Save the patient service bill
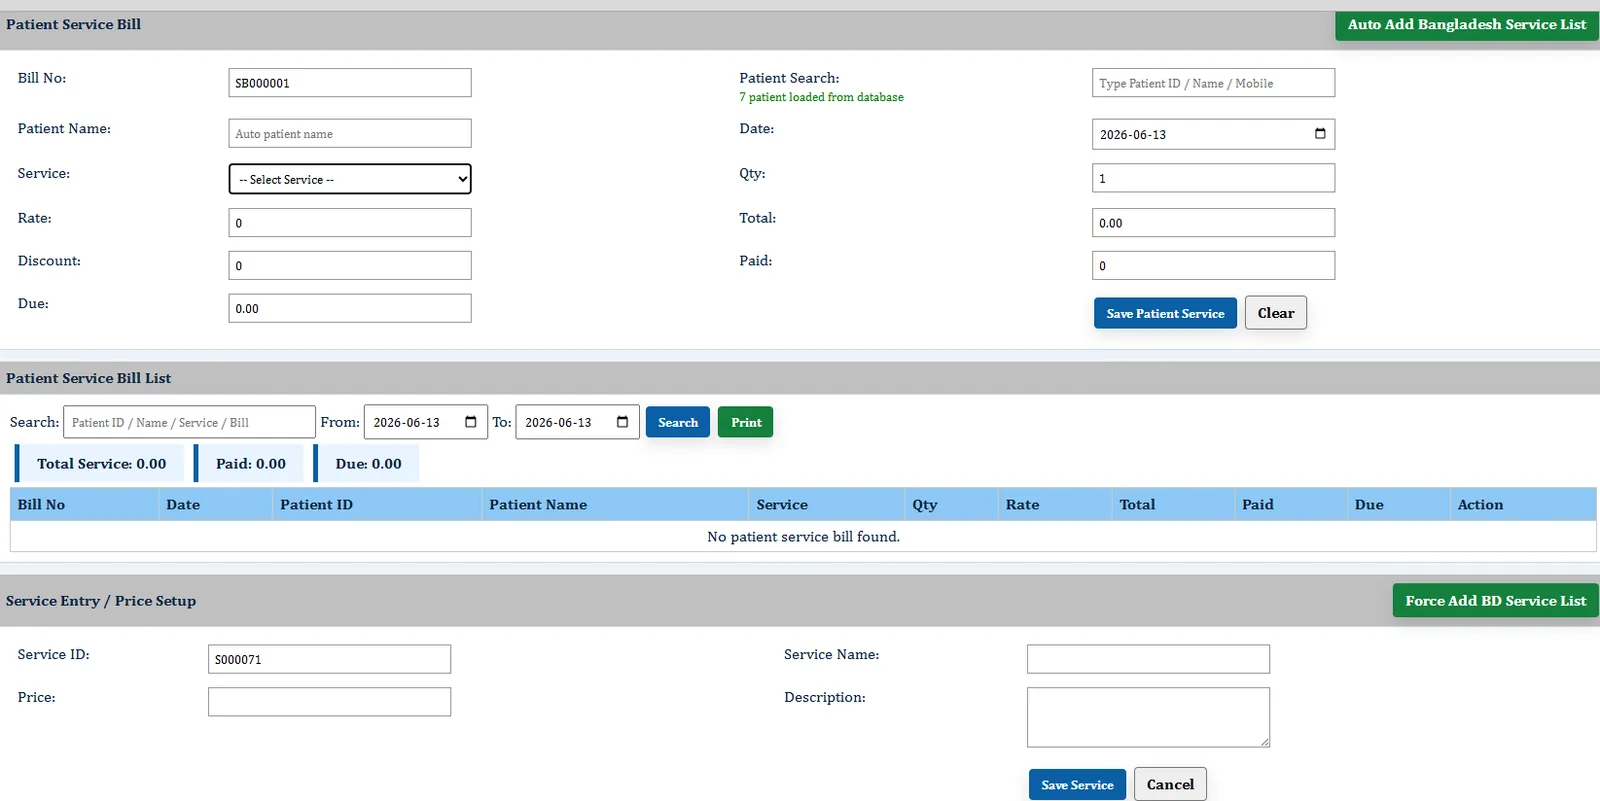Viewport: 1600px width, 801px height. [1165, 314]
